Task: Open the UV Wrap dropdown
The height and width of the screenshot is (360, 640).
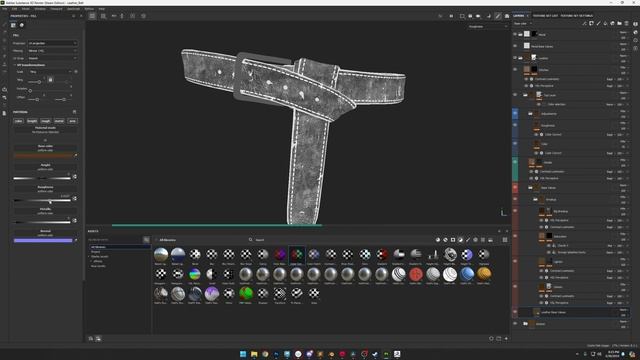Action: pyautogui.click(x=52, y=58)
